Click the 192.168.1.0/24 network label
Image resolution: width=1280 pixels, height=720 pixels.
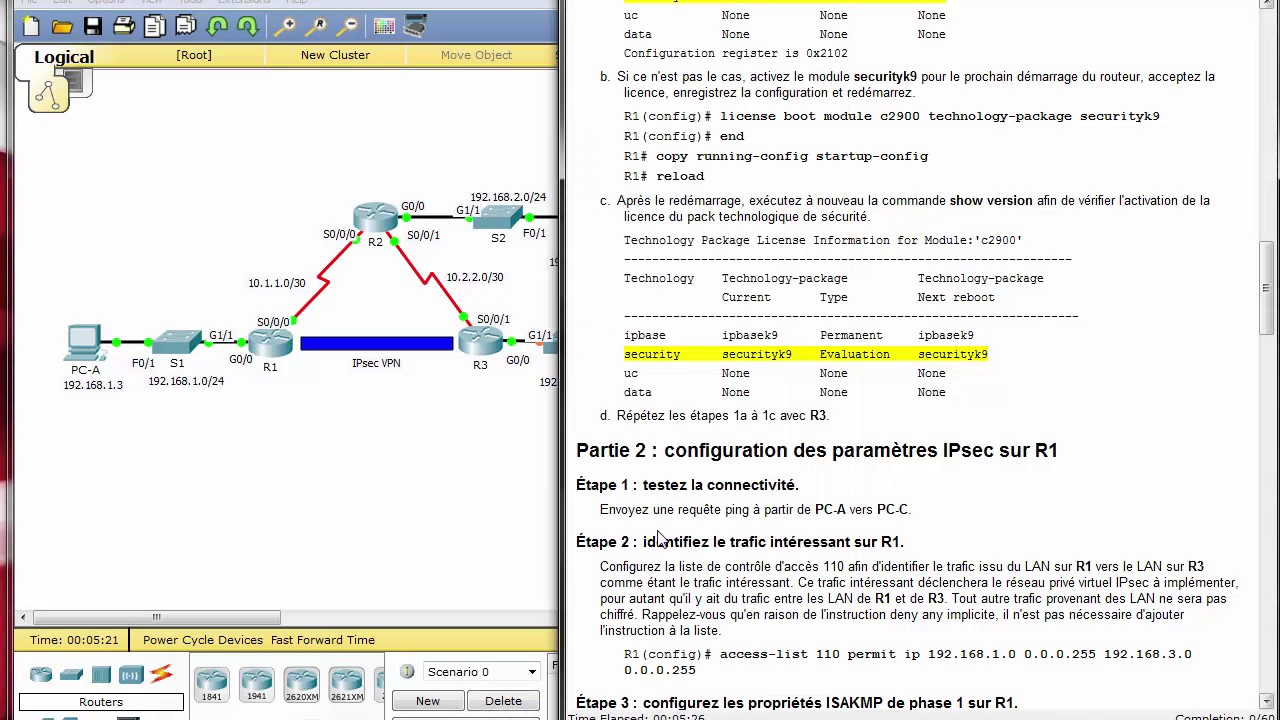tap(186, 381)
